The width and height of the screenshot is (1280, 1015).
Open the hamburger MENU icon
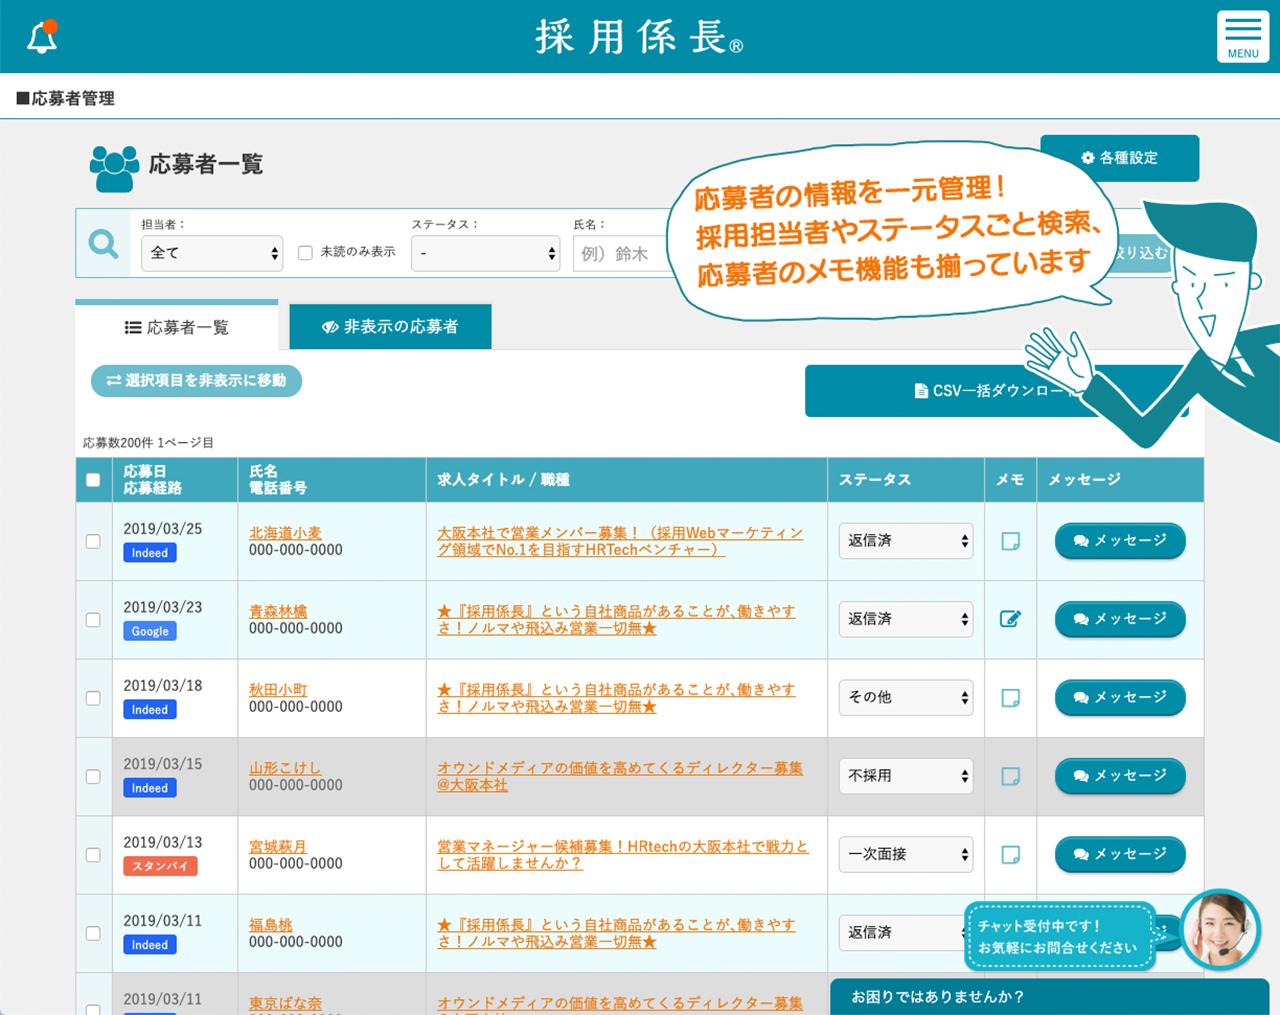[x=1242, y=37]
